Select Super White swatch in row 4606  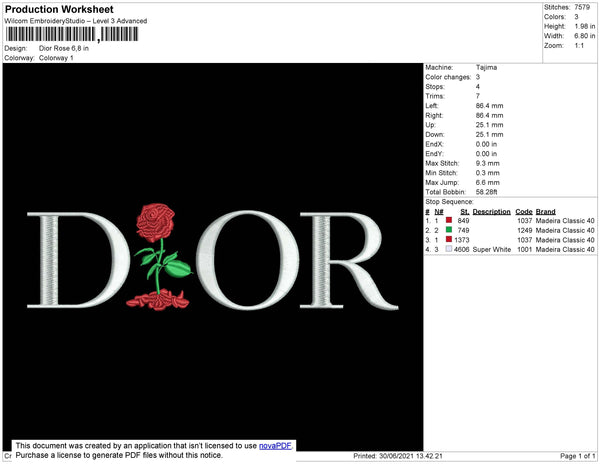point(449,249)
